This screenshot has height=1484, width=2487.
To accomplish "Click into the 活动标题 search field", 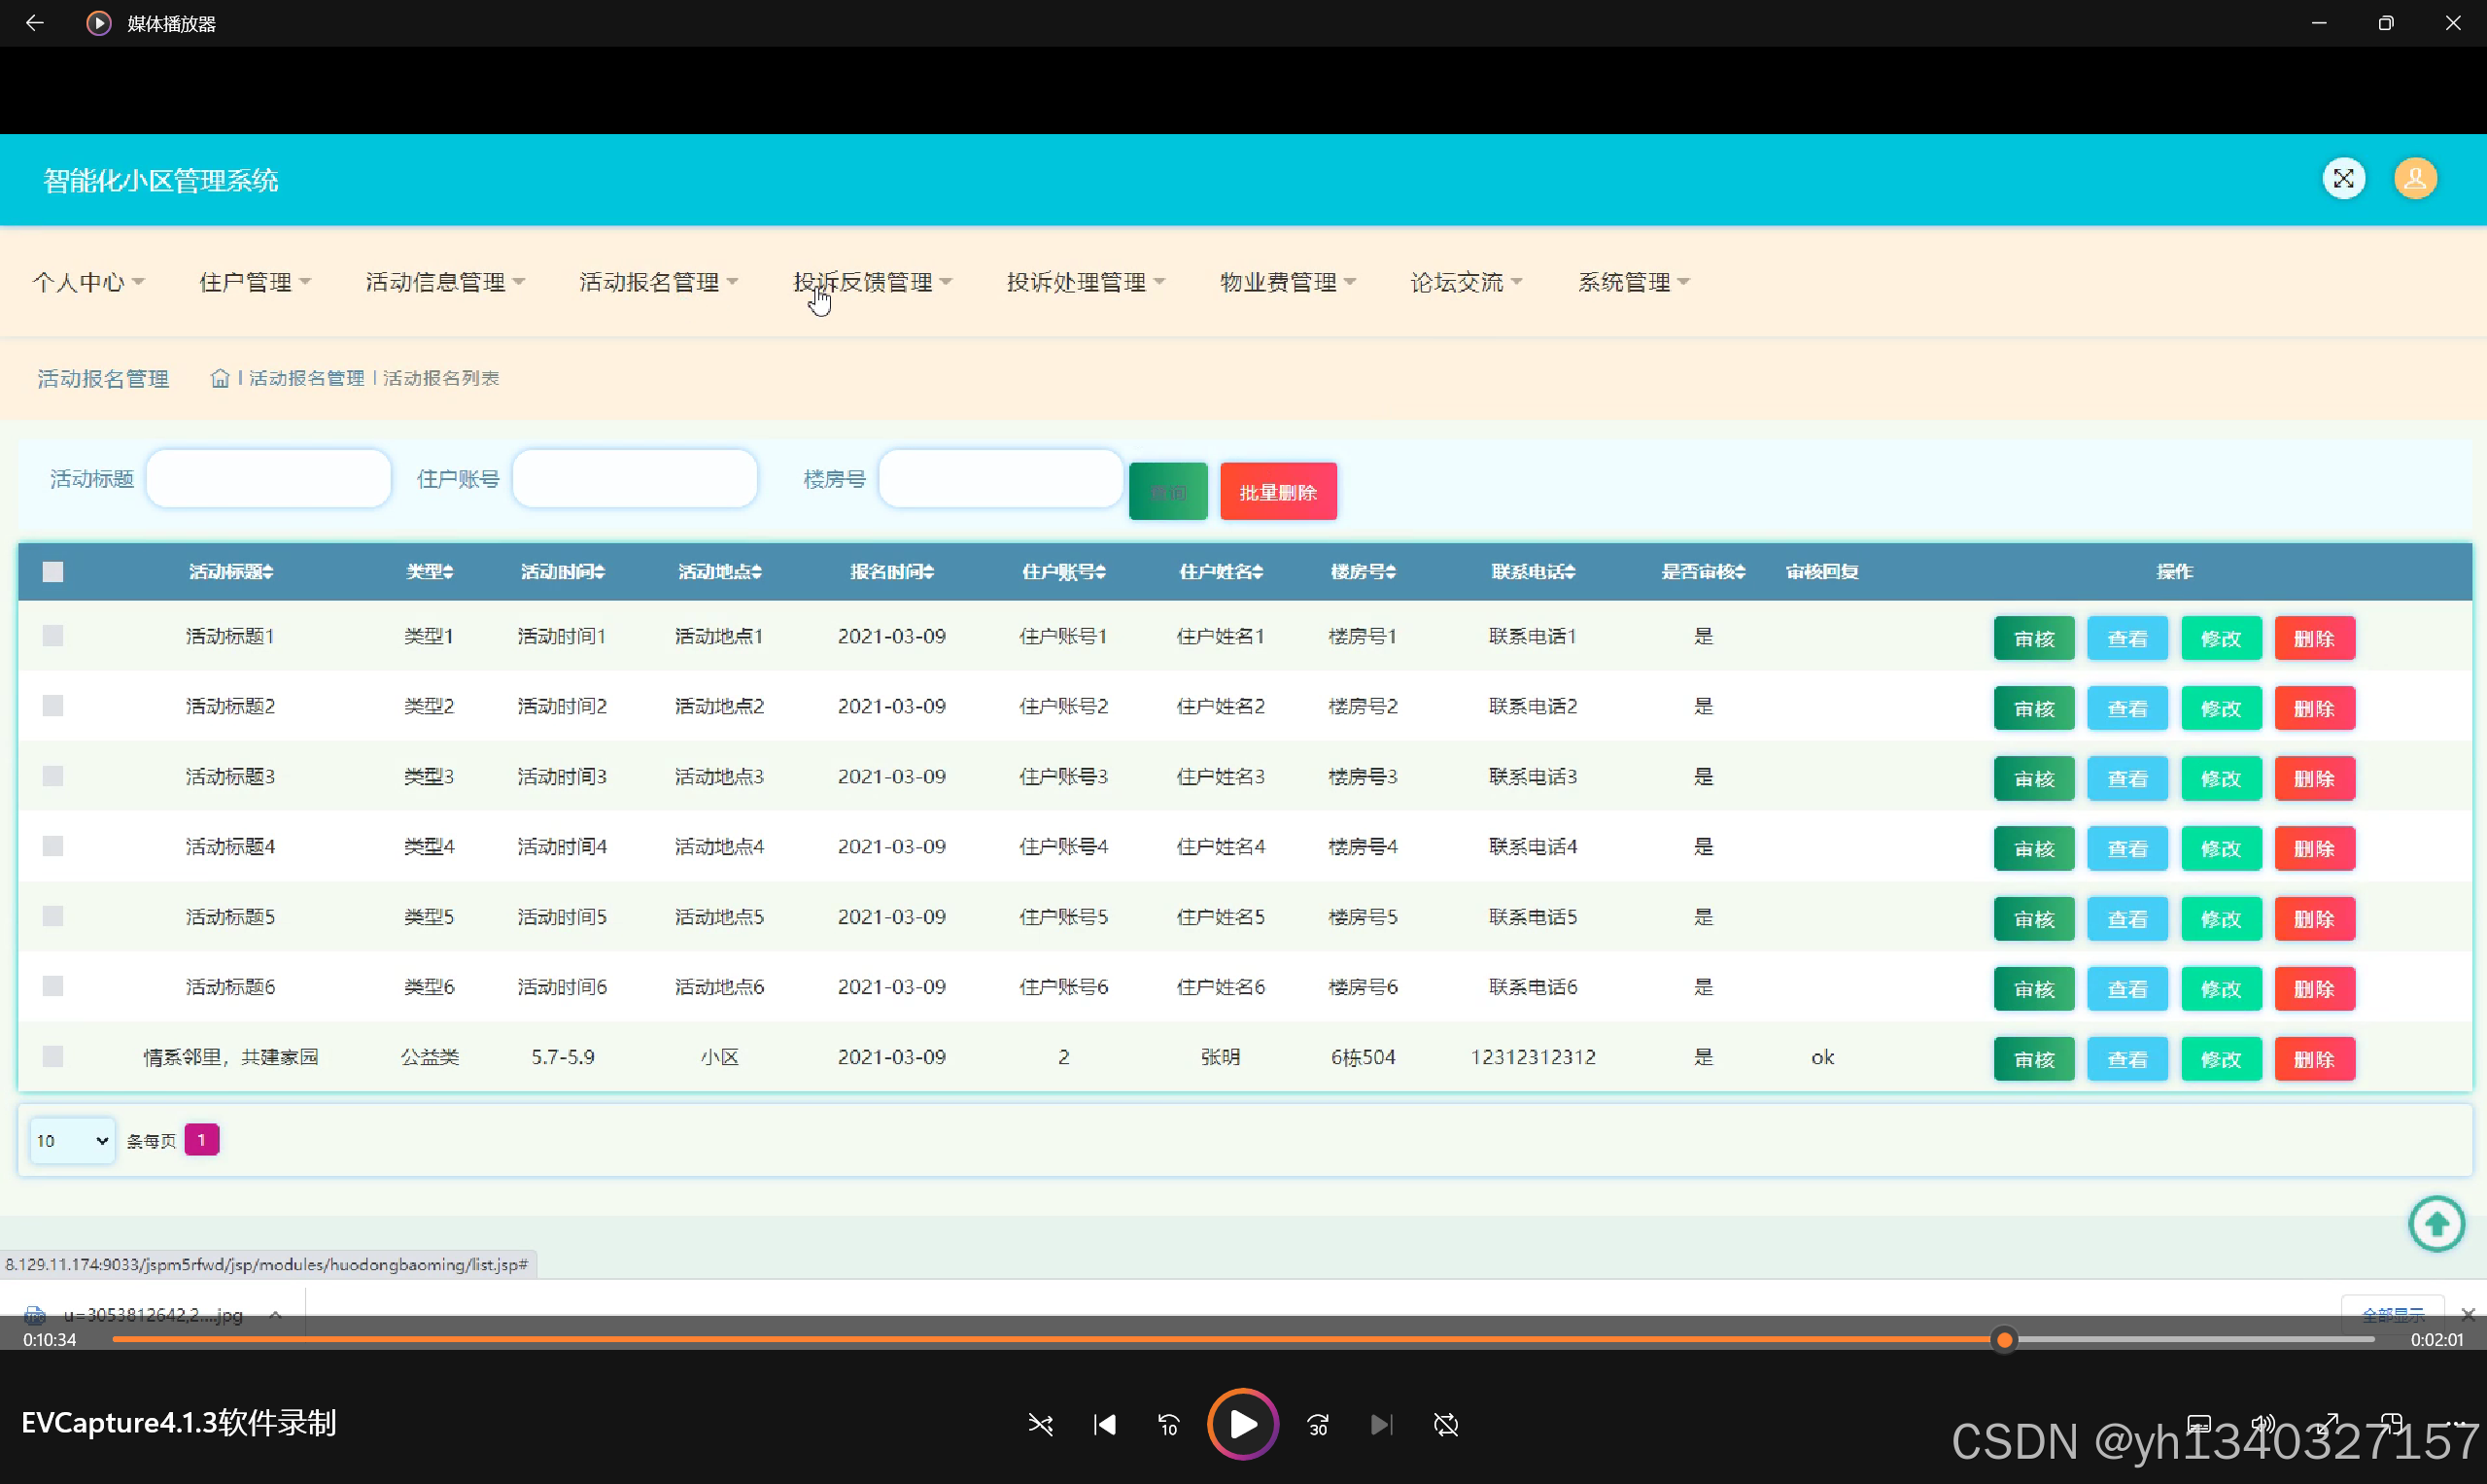I will [x=268, y=478].
